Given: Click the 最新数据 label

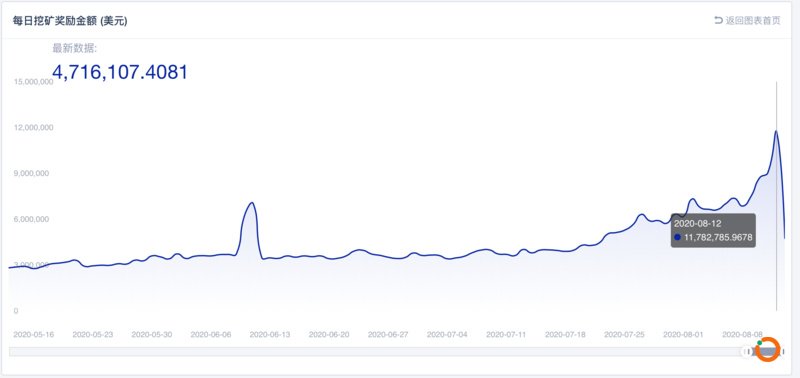Looking at the screenshot, I should click(x=74, y=48).
